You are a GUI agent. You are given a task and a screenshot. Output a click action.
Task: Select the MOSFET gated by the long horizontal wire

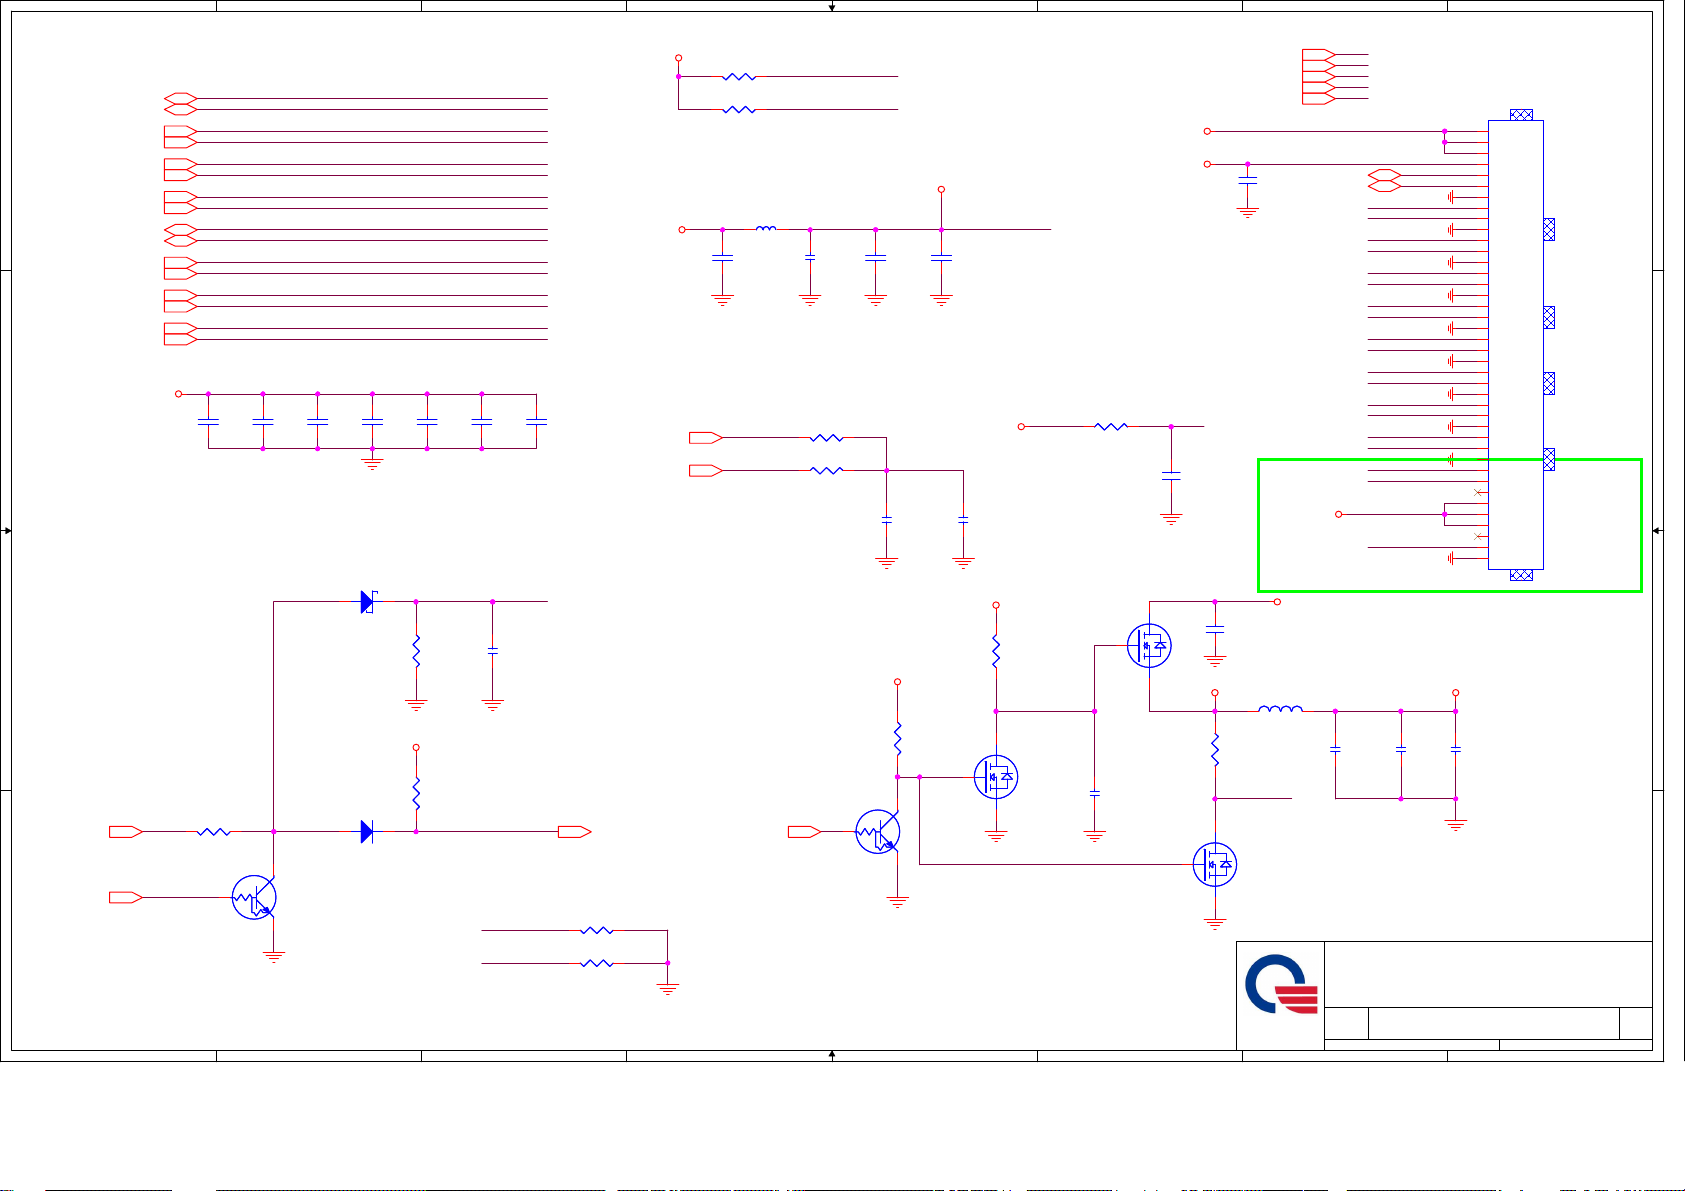(1215, 864)
